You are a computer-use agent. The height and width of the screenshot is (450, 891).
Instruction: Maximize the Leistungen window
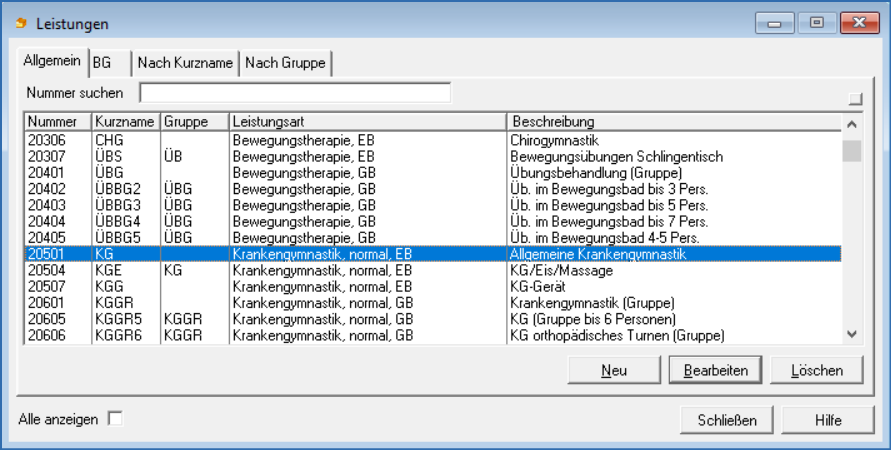tap(817, 23)
